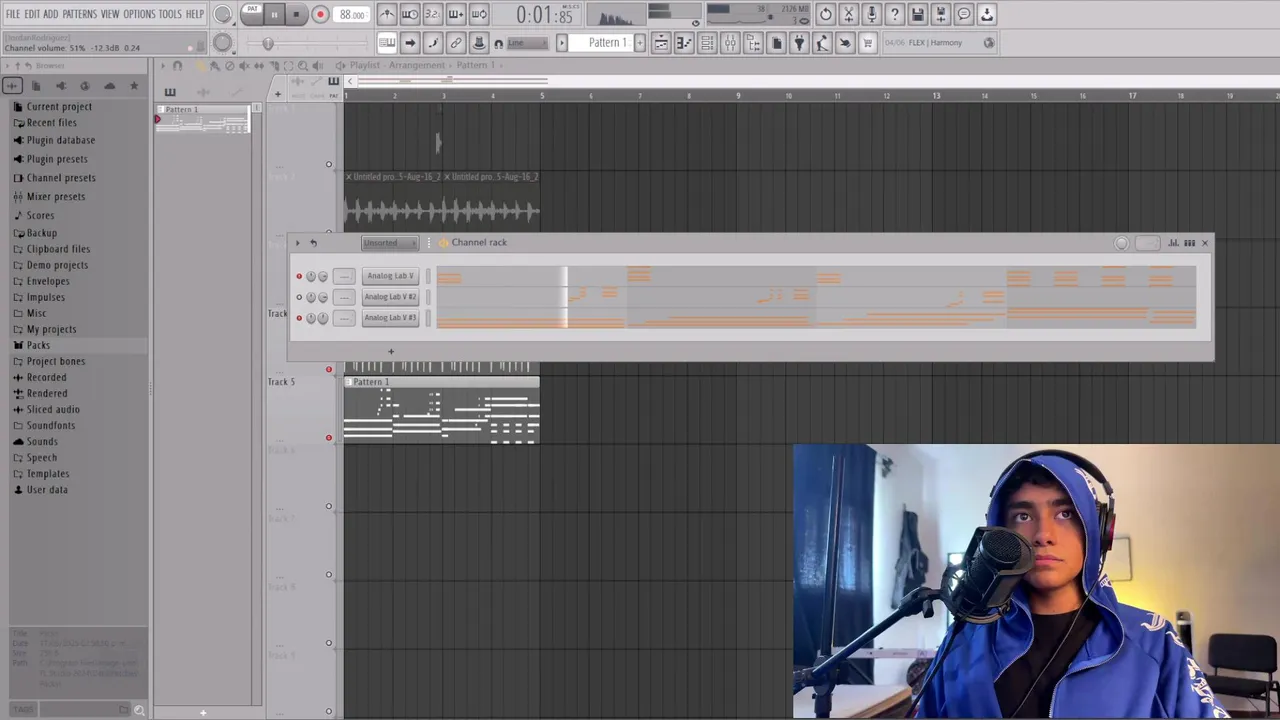Open Channel rack options menu arrow
1280x720 pixels.
click(297, 243)
